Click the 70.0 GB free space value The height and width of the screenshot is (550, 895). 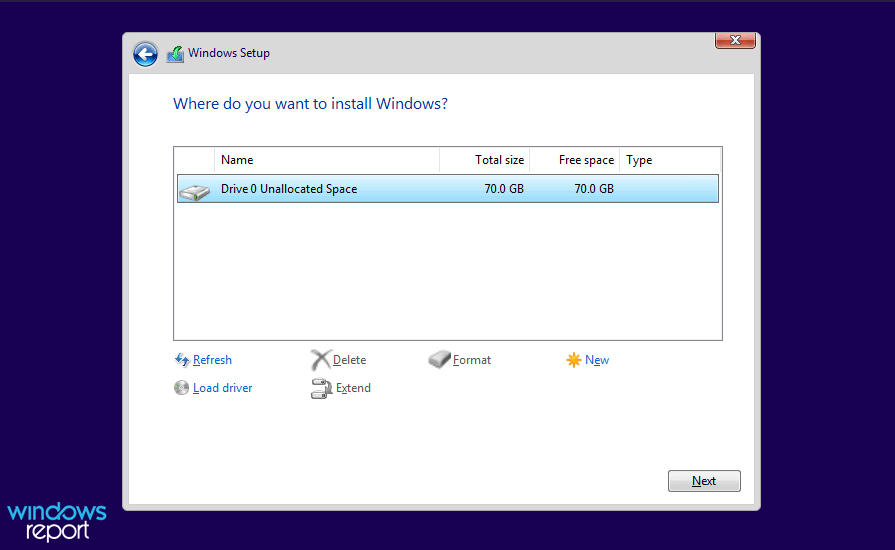coord(594,189)
